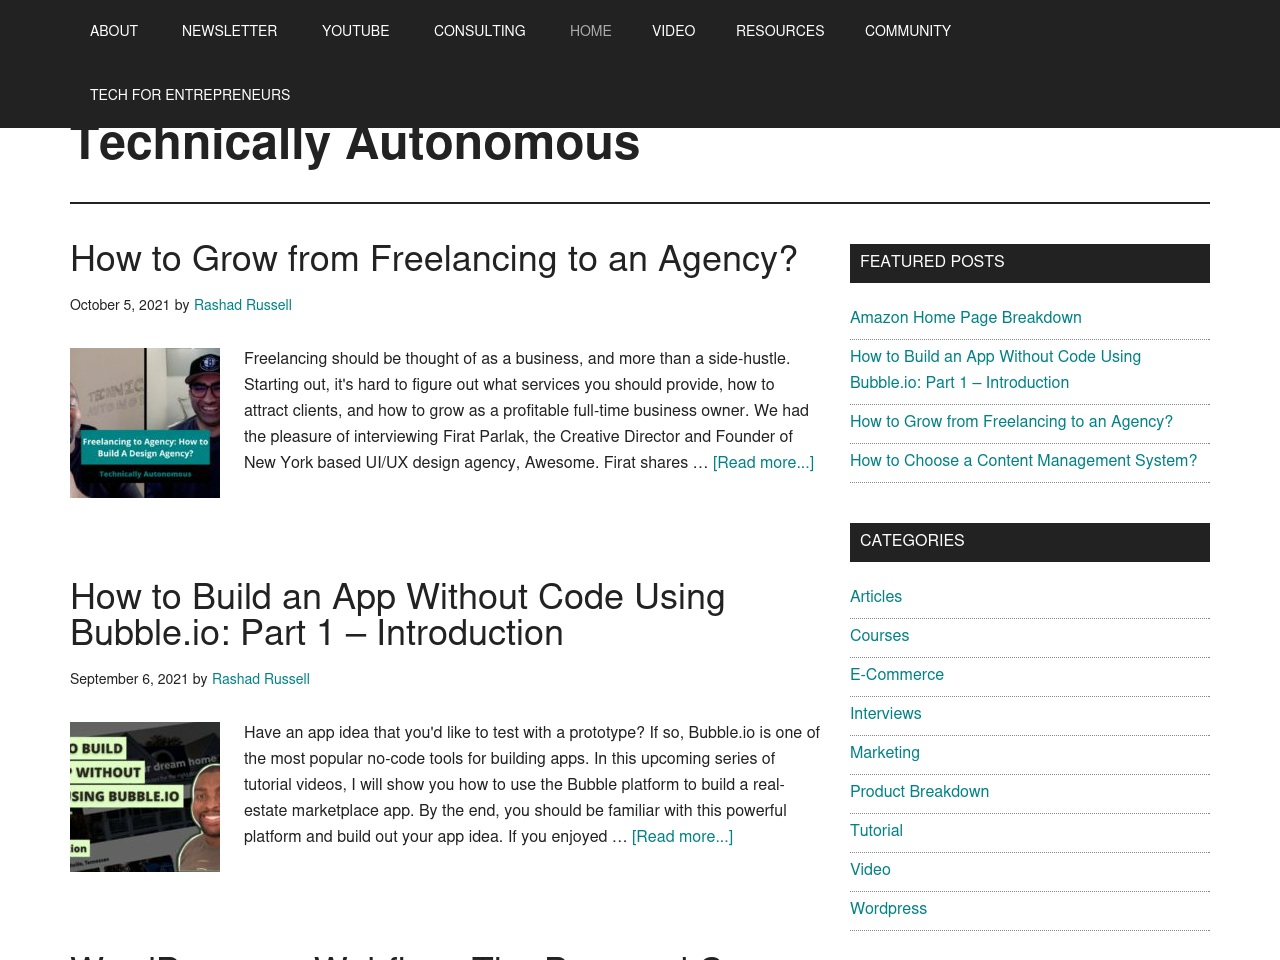Screen dimensions: 1280x960
Task: Browse the Marketing category
Action: pos(885,752)
